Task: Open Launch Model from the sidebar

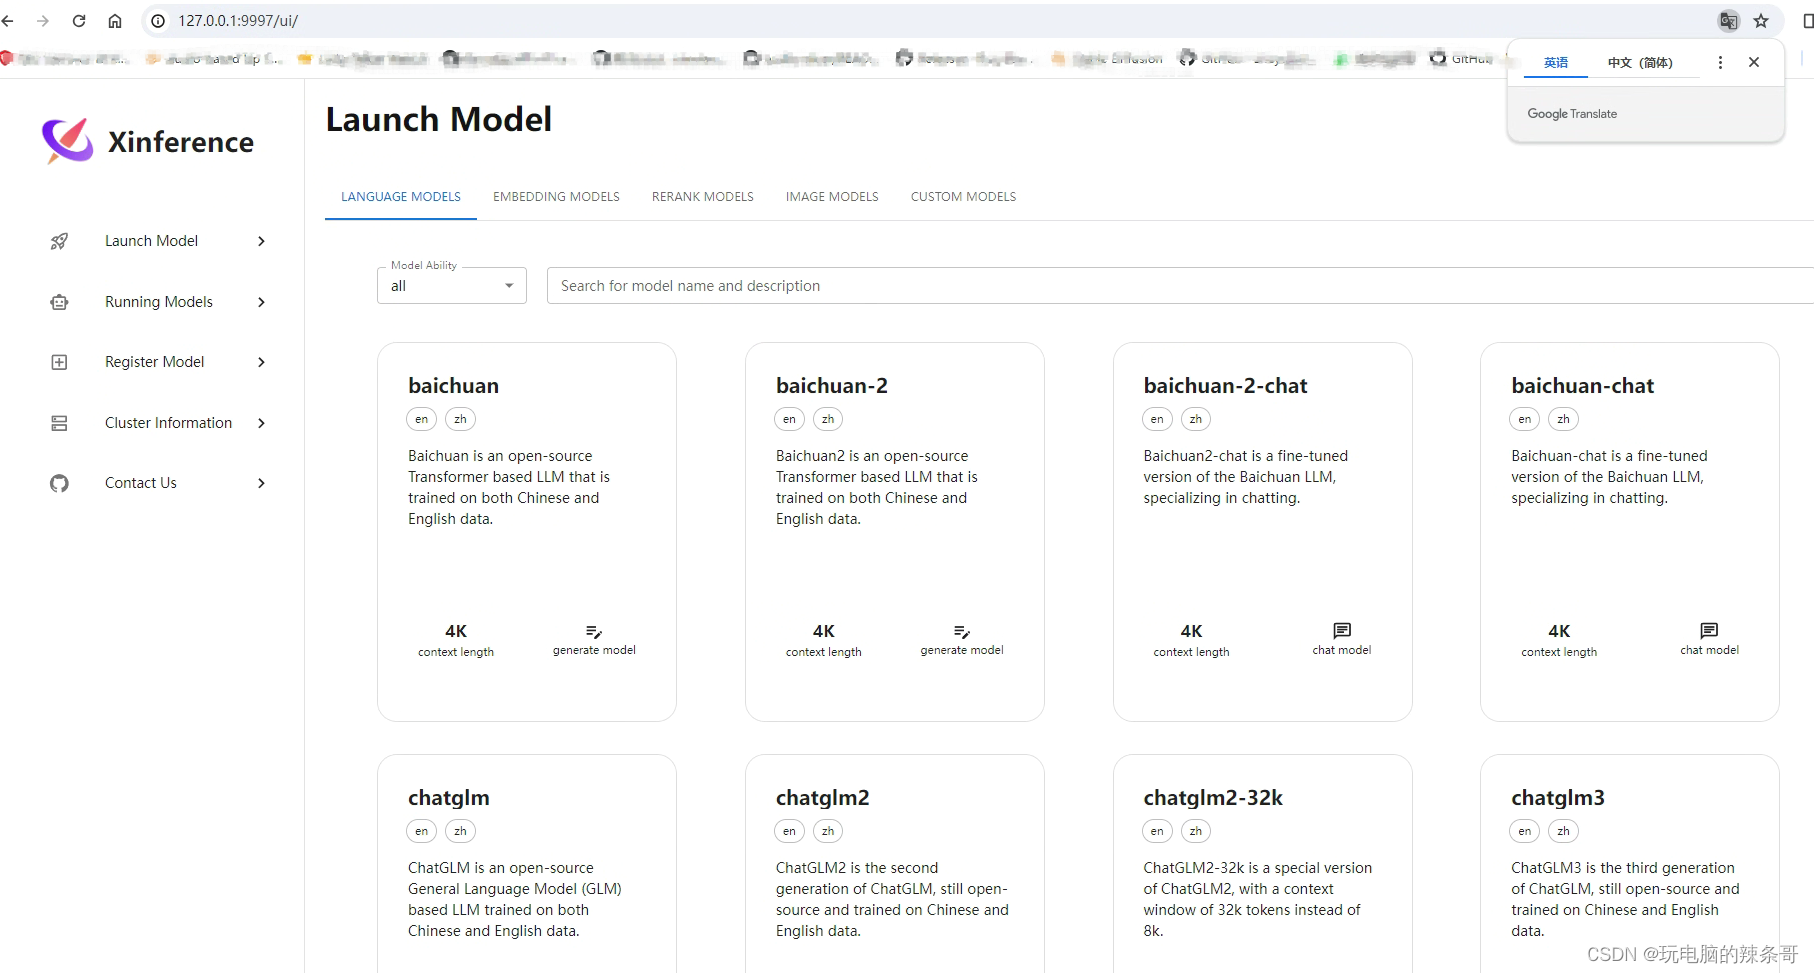Action: point(152,241)
